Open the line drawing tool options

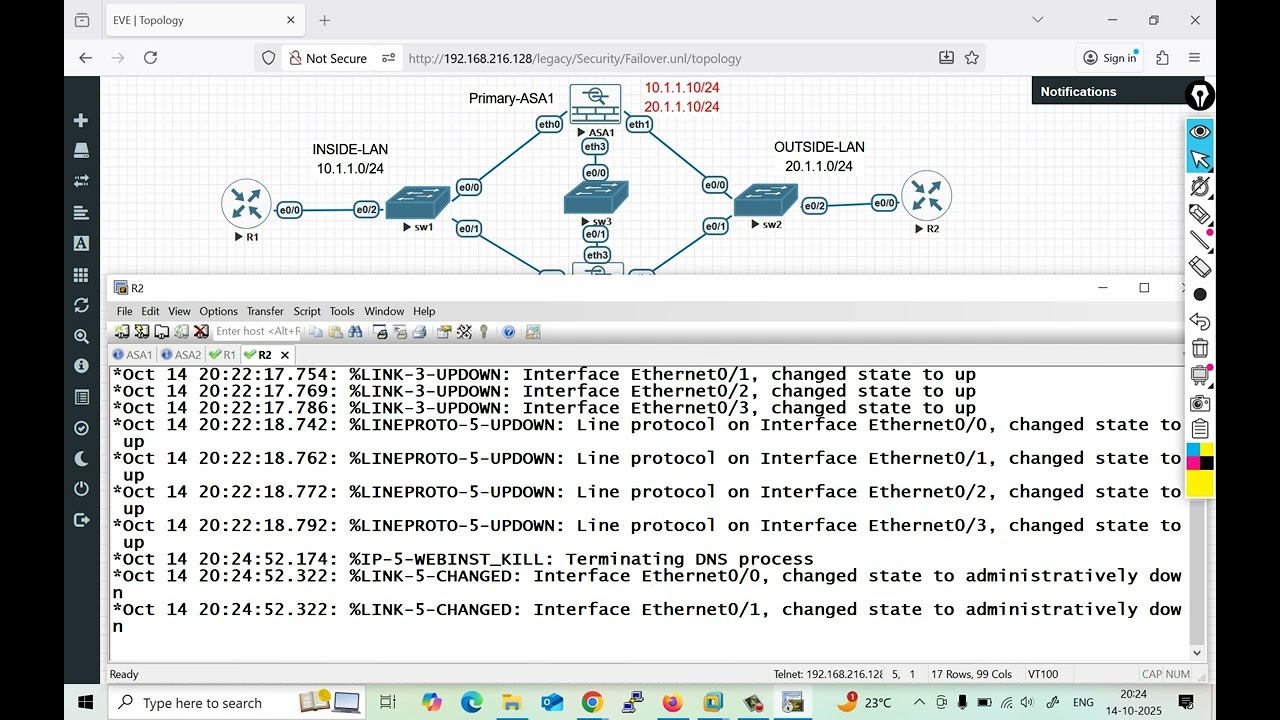tap(1200, 240)
